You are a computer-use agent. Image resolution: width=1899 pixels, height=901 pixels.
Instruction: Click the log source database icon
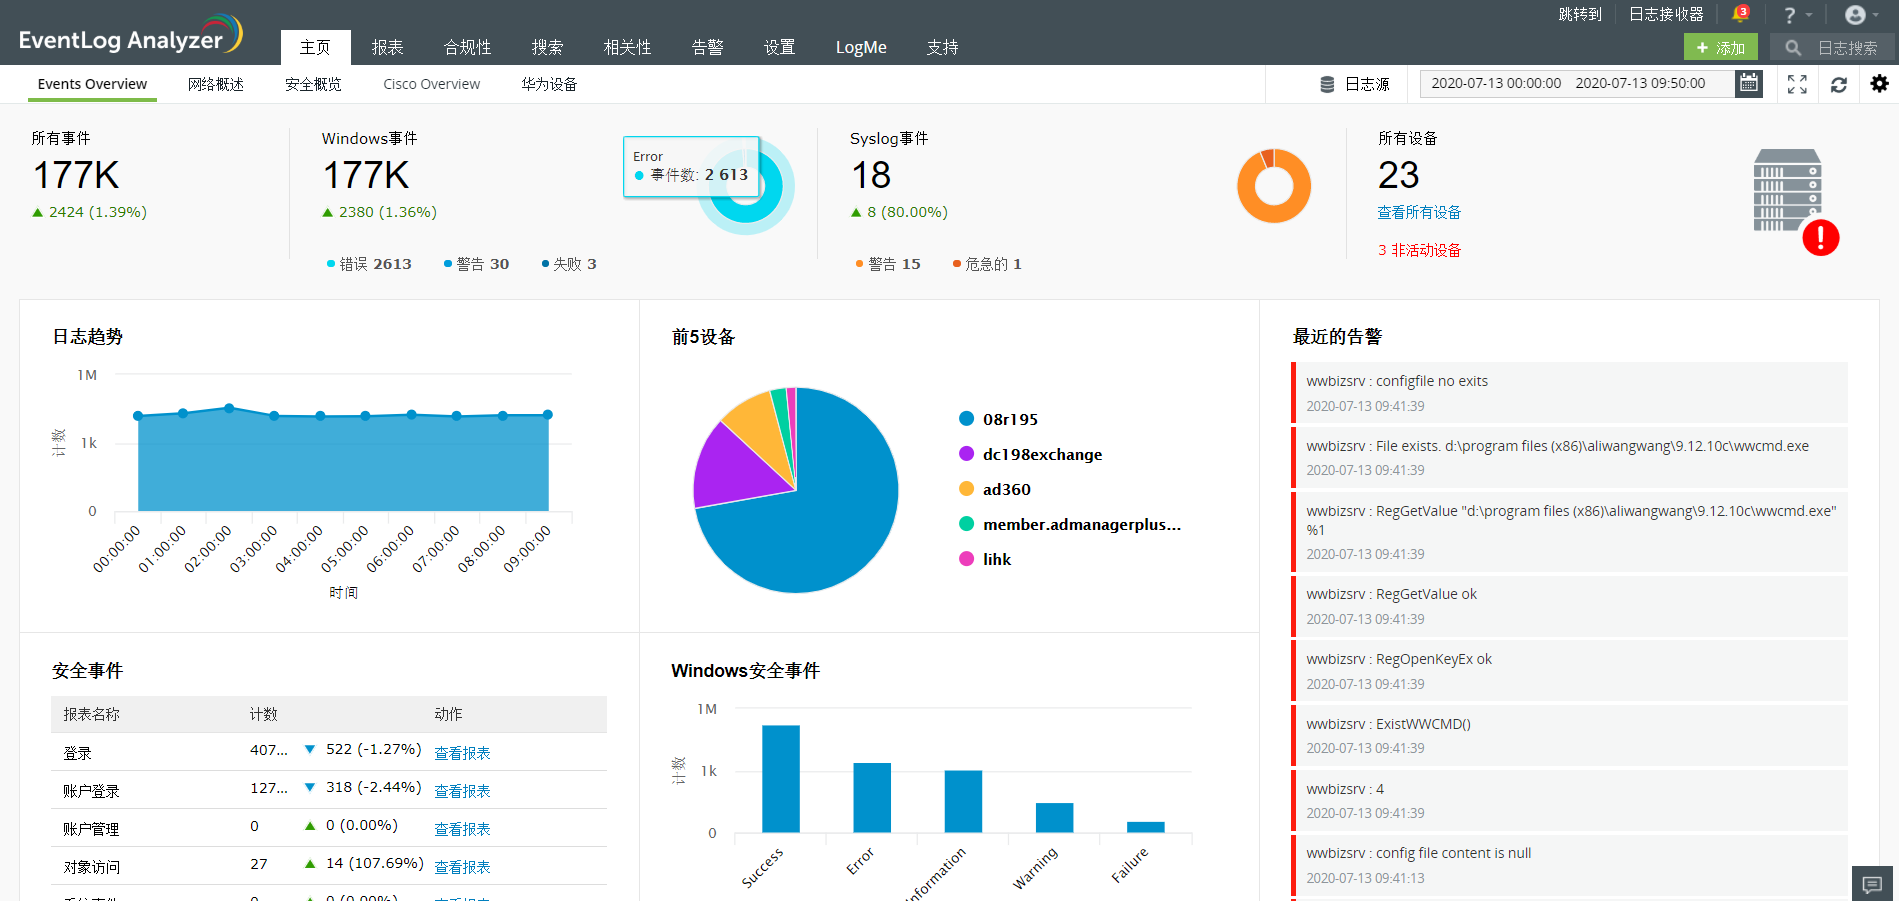click(x=1327, y=84)
